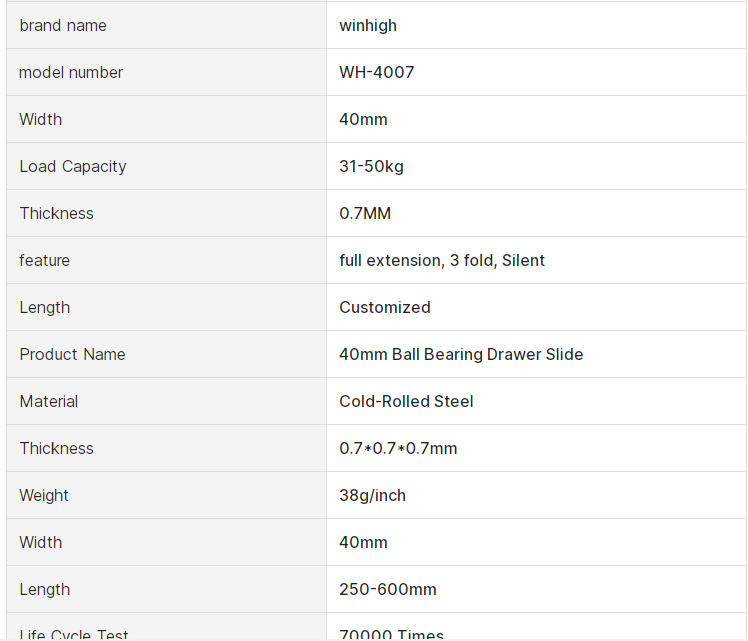
Task: Click the "model number" label cell
Action: 71,72
